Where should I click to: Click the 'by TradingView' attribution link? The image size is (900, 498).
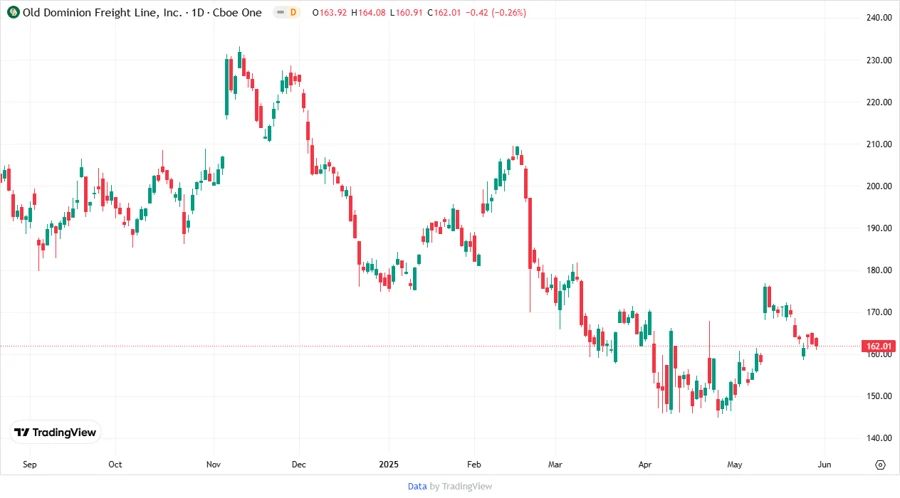tap(461, 486)
